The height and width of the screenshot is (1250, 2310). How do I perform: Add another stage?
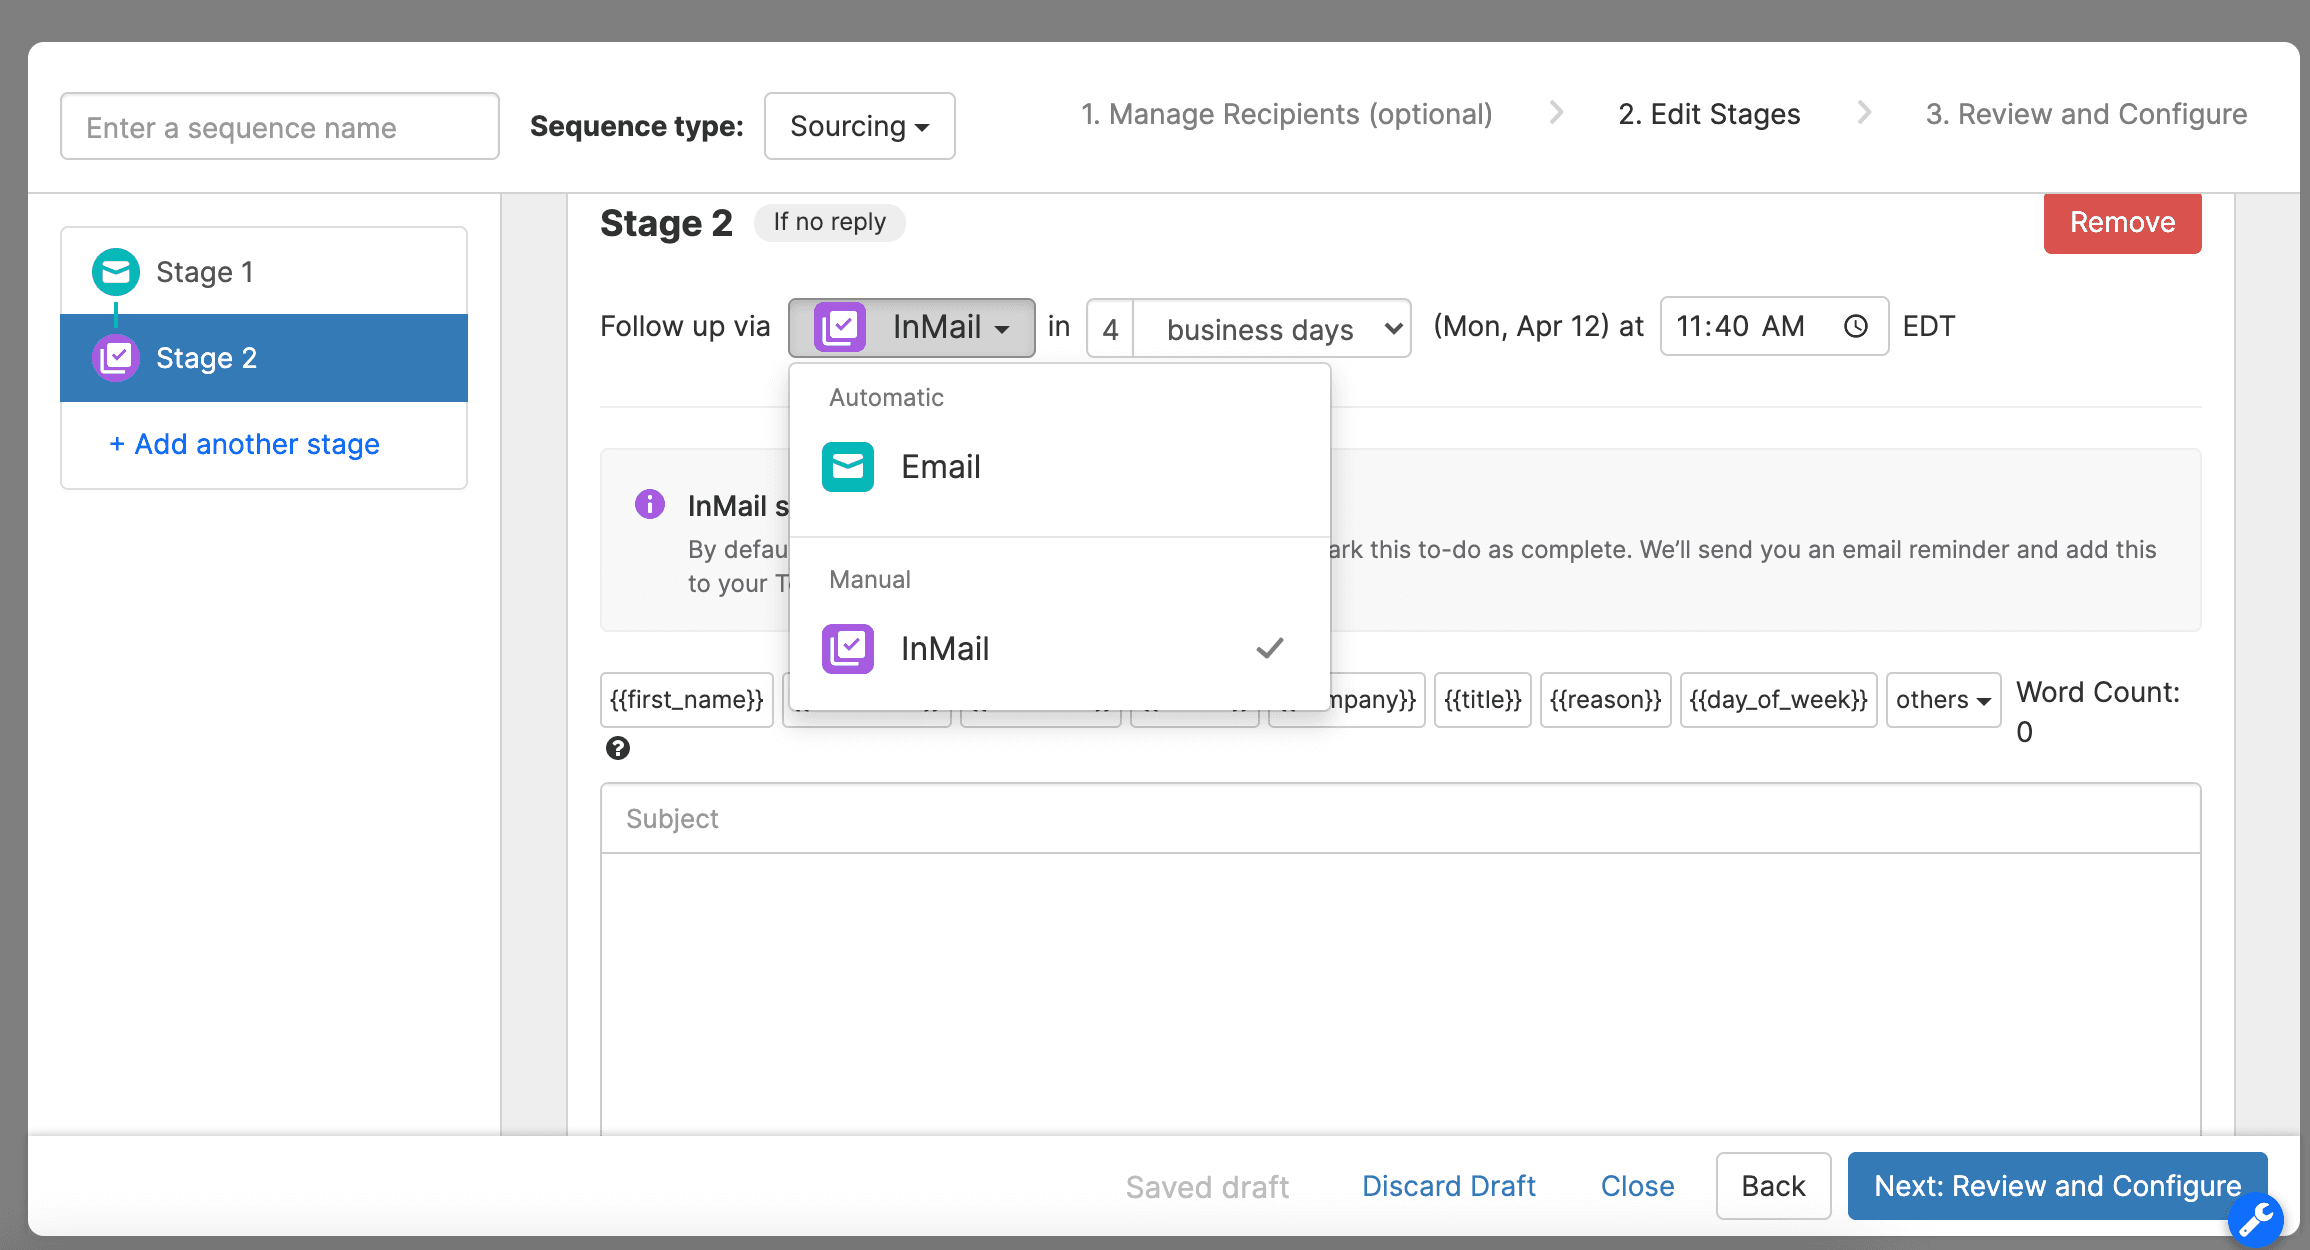244,444
